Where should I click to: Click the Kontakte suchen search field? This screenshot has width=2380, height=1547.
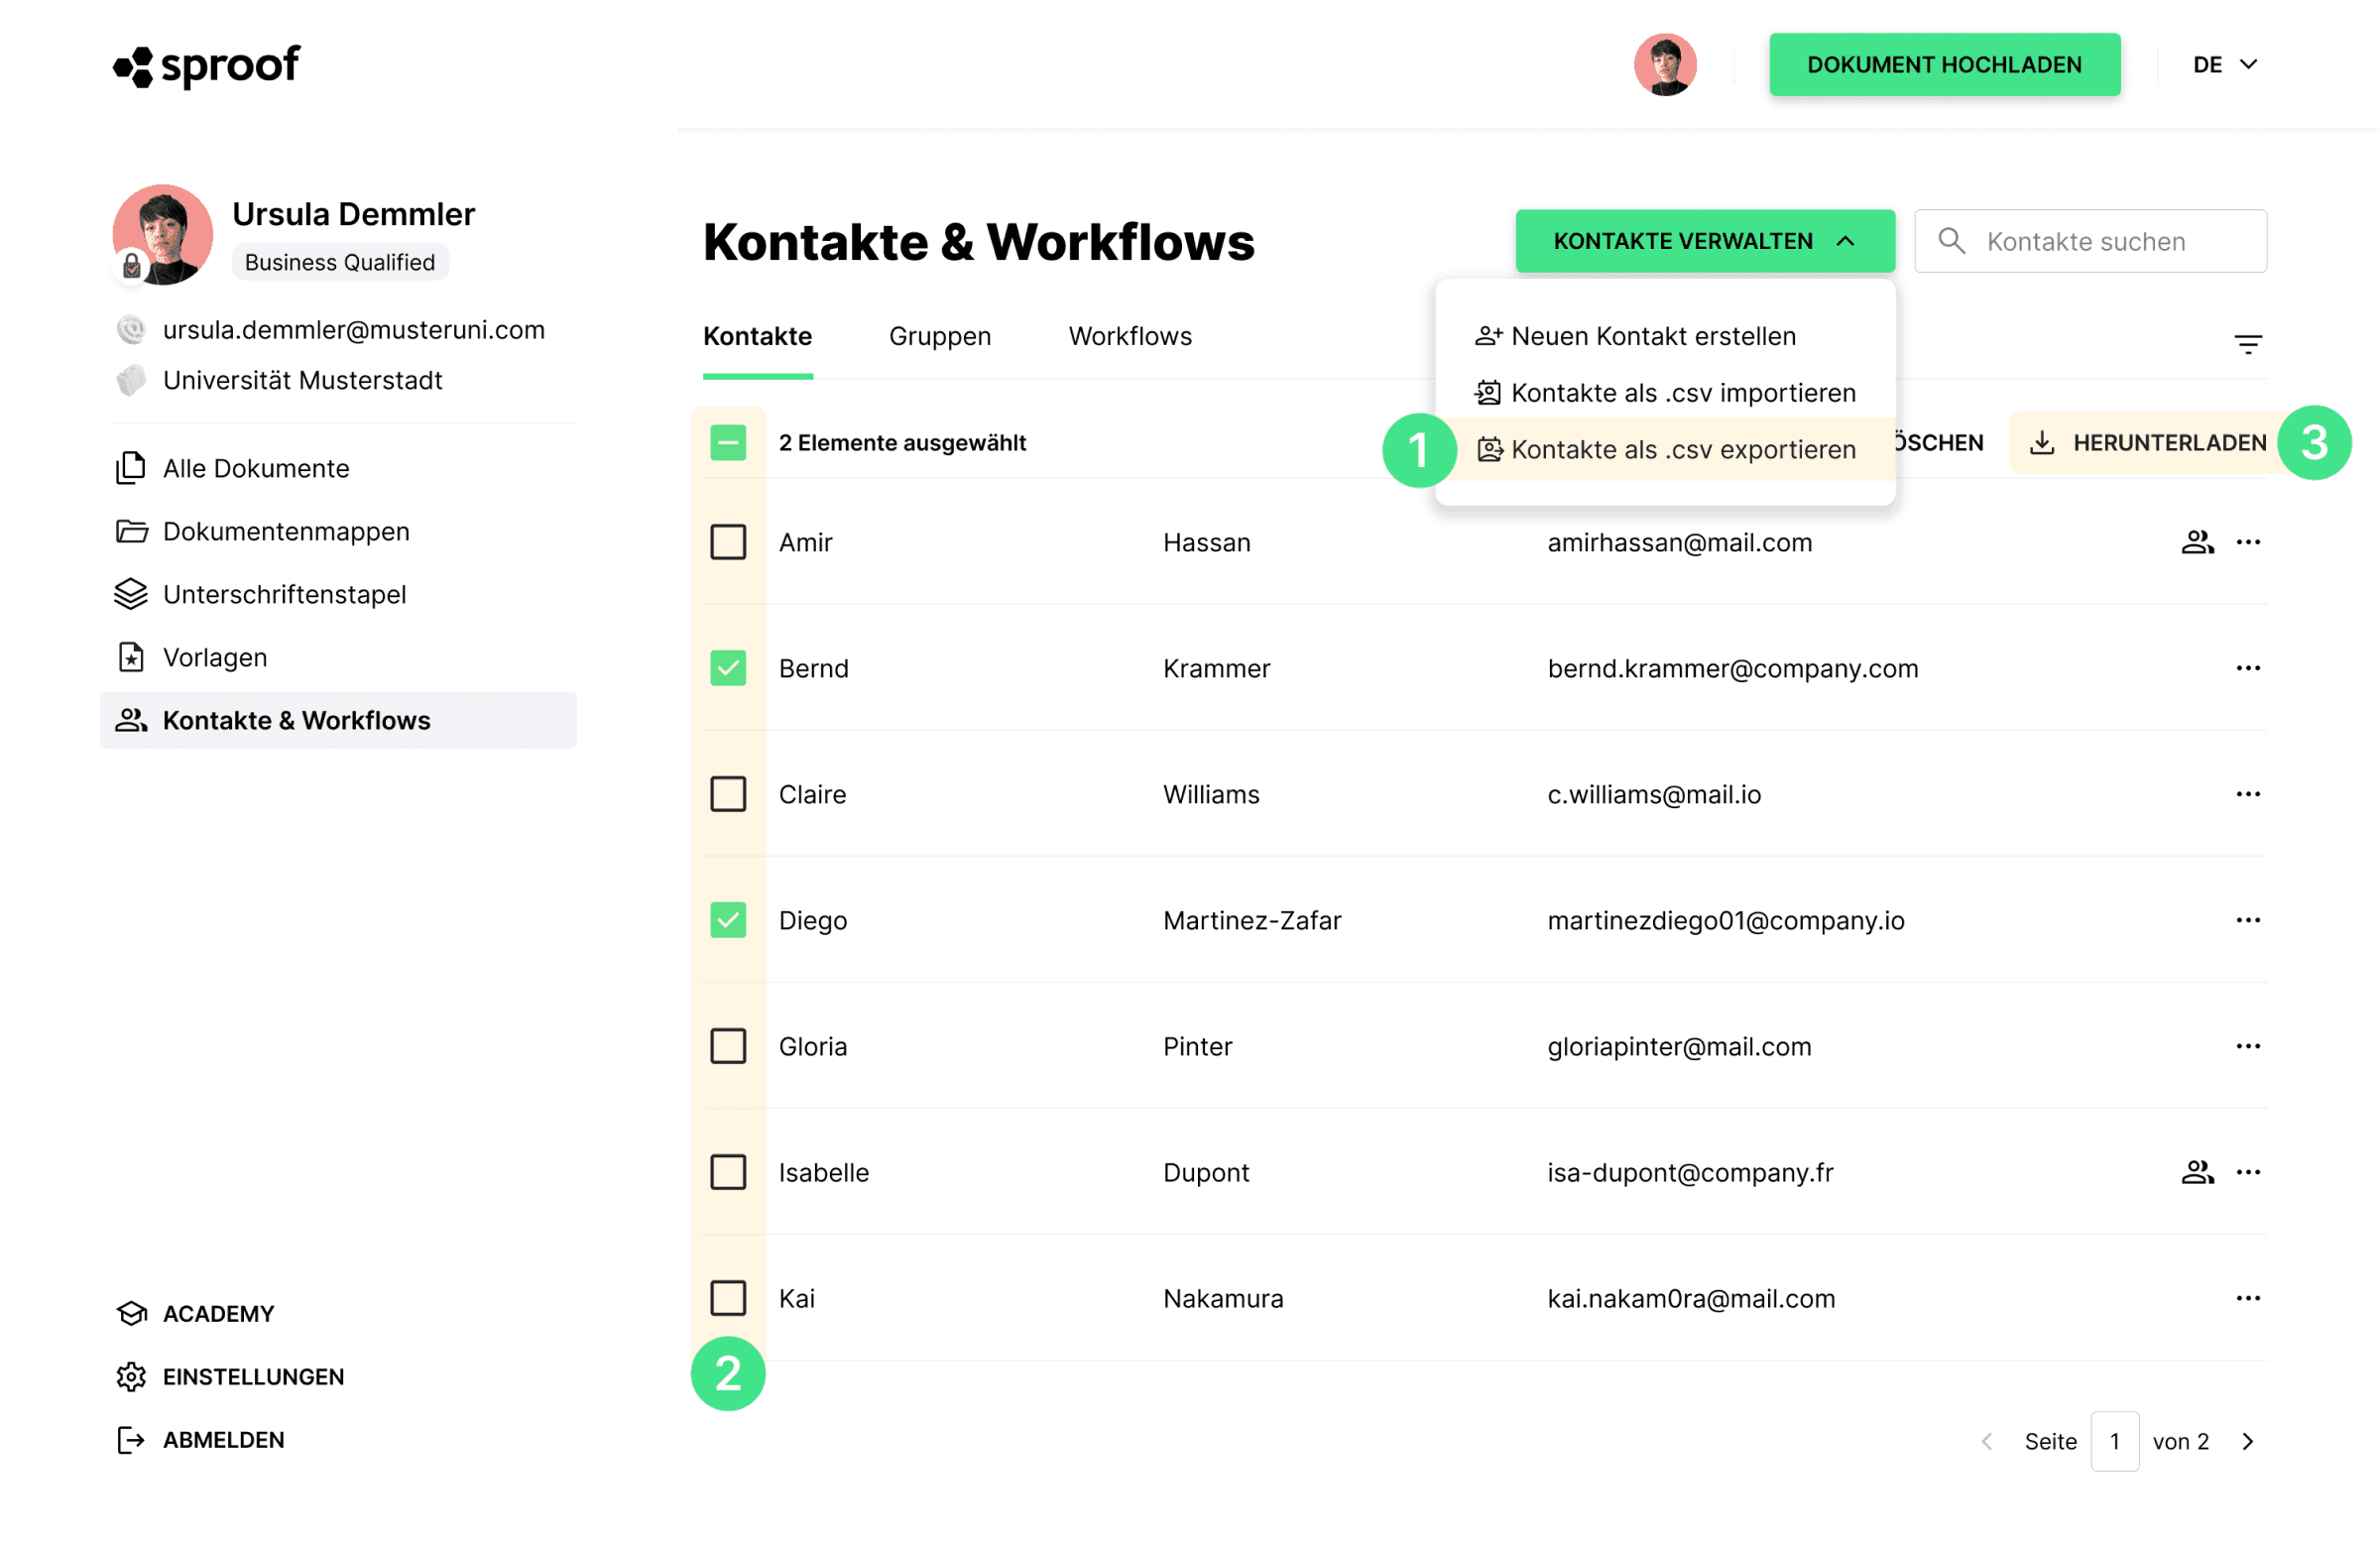point(2090,241)
